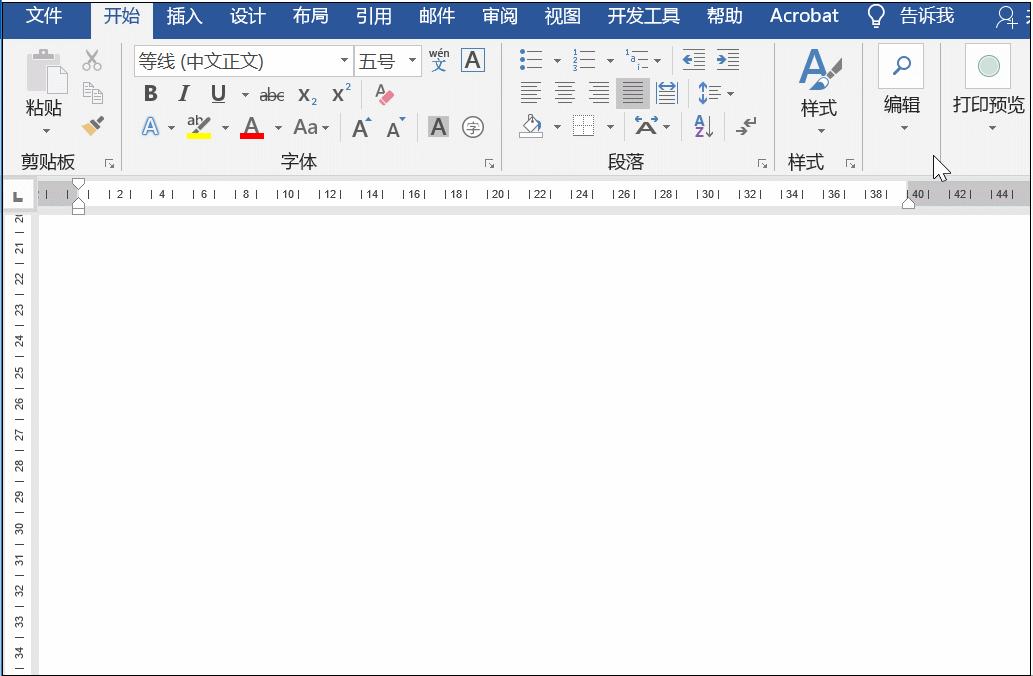Click the Increase Font Size icon
1033x676 pixels.
pos(360,127)
